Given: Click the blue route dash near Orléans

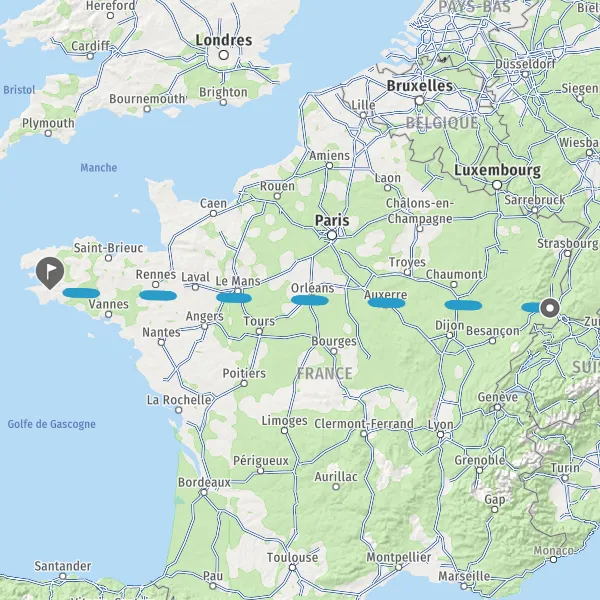Looking at the screenshot, I should 310,300.
